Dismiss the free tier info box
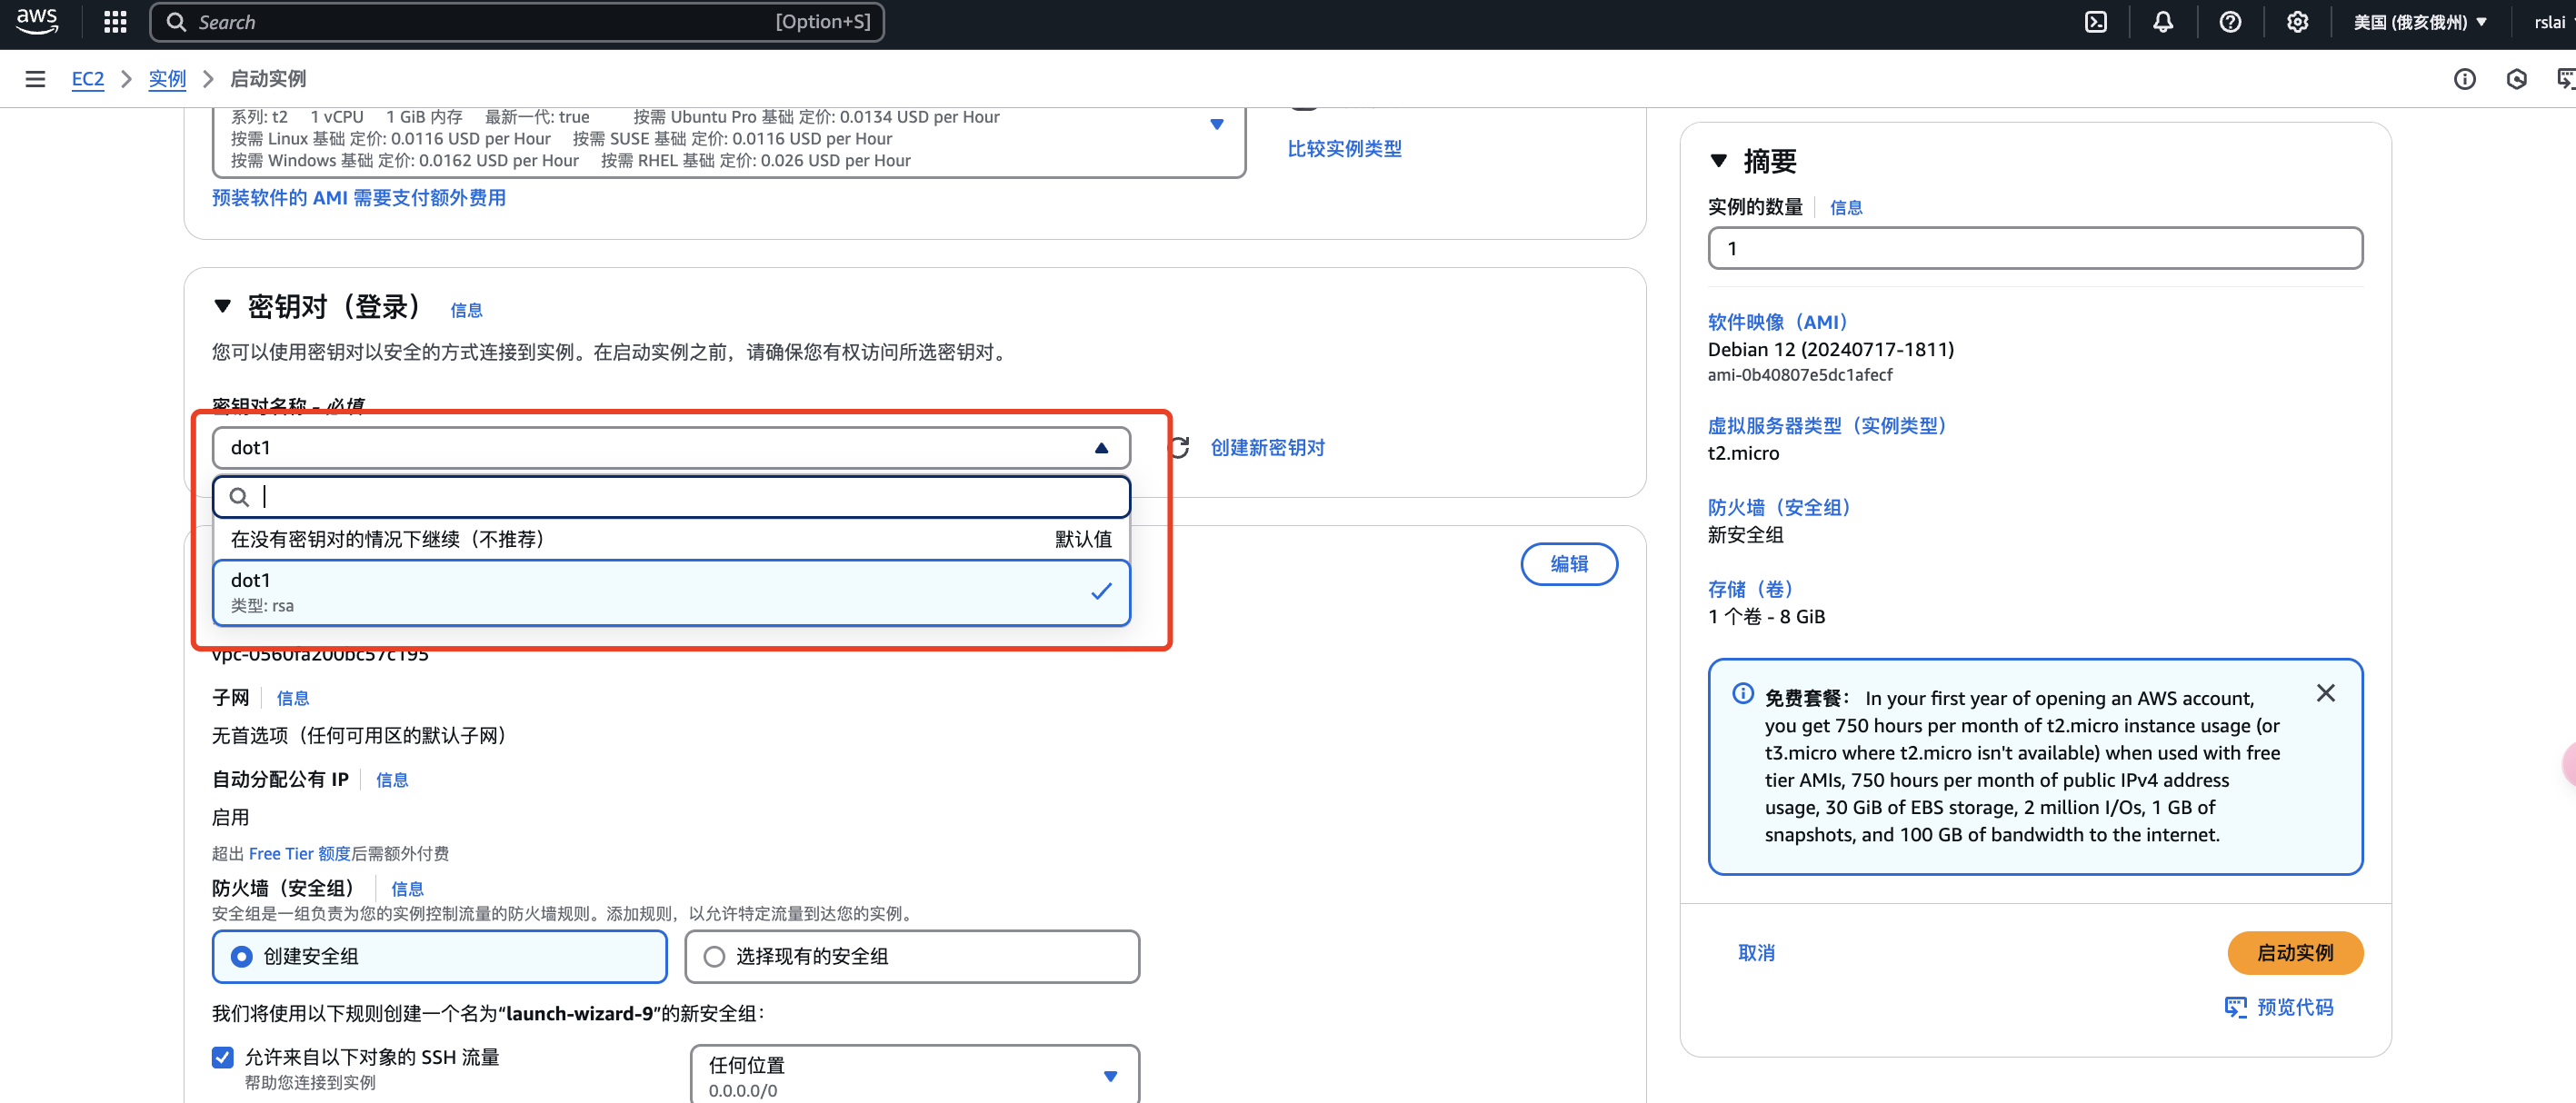The height and width of the screenshot is (1103, 2576). point(2325,693)
